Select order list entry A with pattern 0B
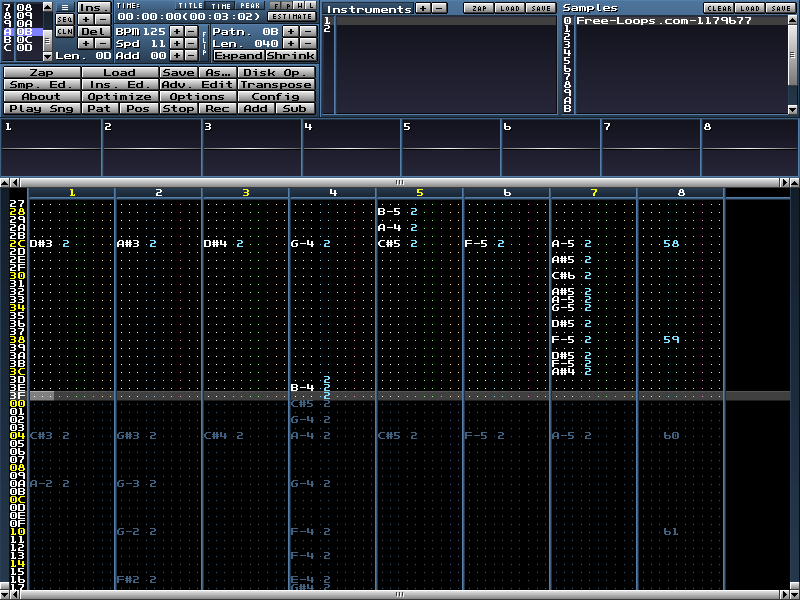 click(22, 32)
